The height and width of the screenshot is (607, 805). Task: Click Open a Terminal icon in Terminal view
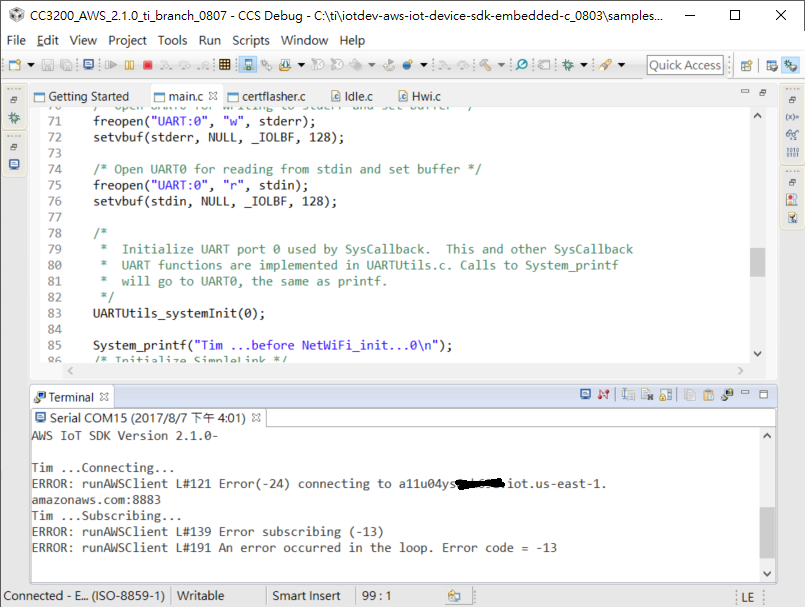click(x=585, y=394)
